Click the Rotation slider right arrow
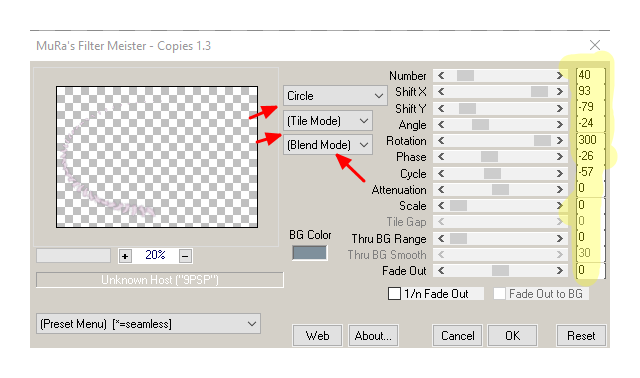 [x=560, y=141]
